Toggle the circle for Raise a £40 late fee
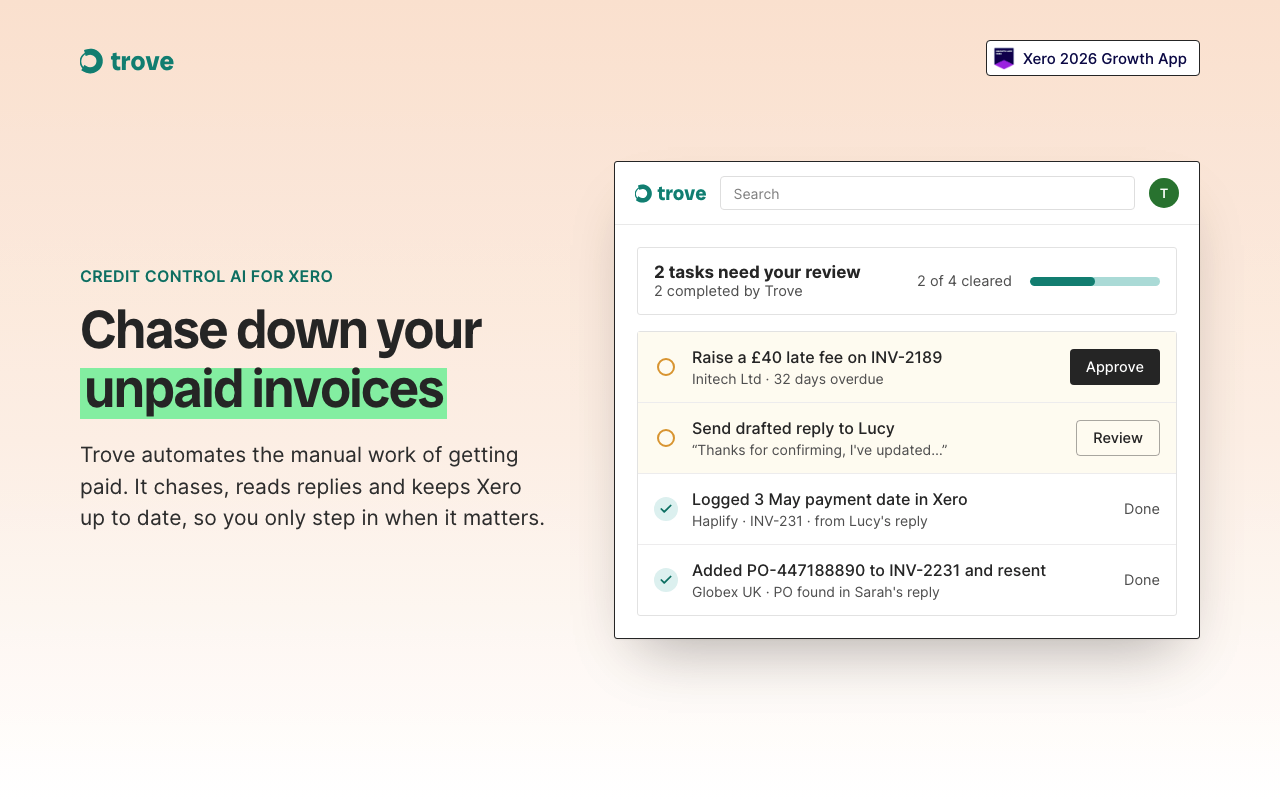The width and height of the screenshot is (1280, 800). 666,367
